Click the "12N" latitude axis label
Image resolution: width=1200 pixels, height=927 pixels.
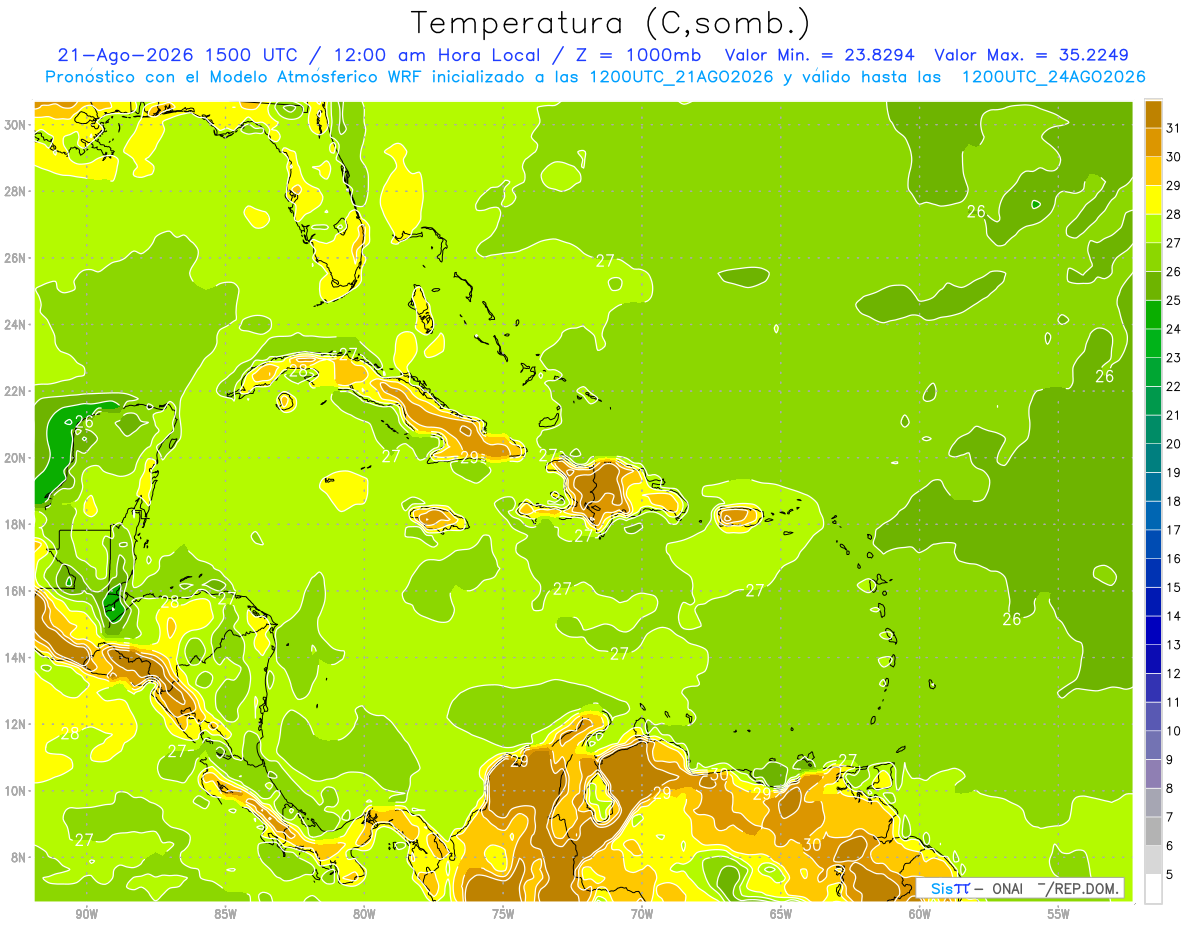coord(16,724)
